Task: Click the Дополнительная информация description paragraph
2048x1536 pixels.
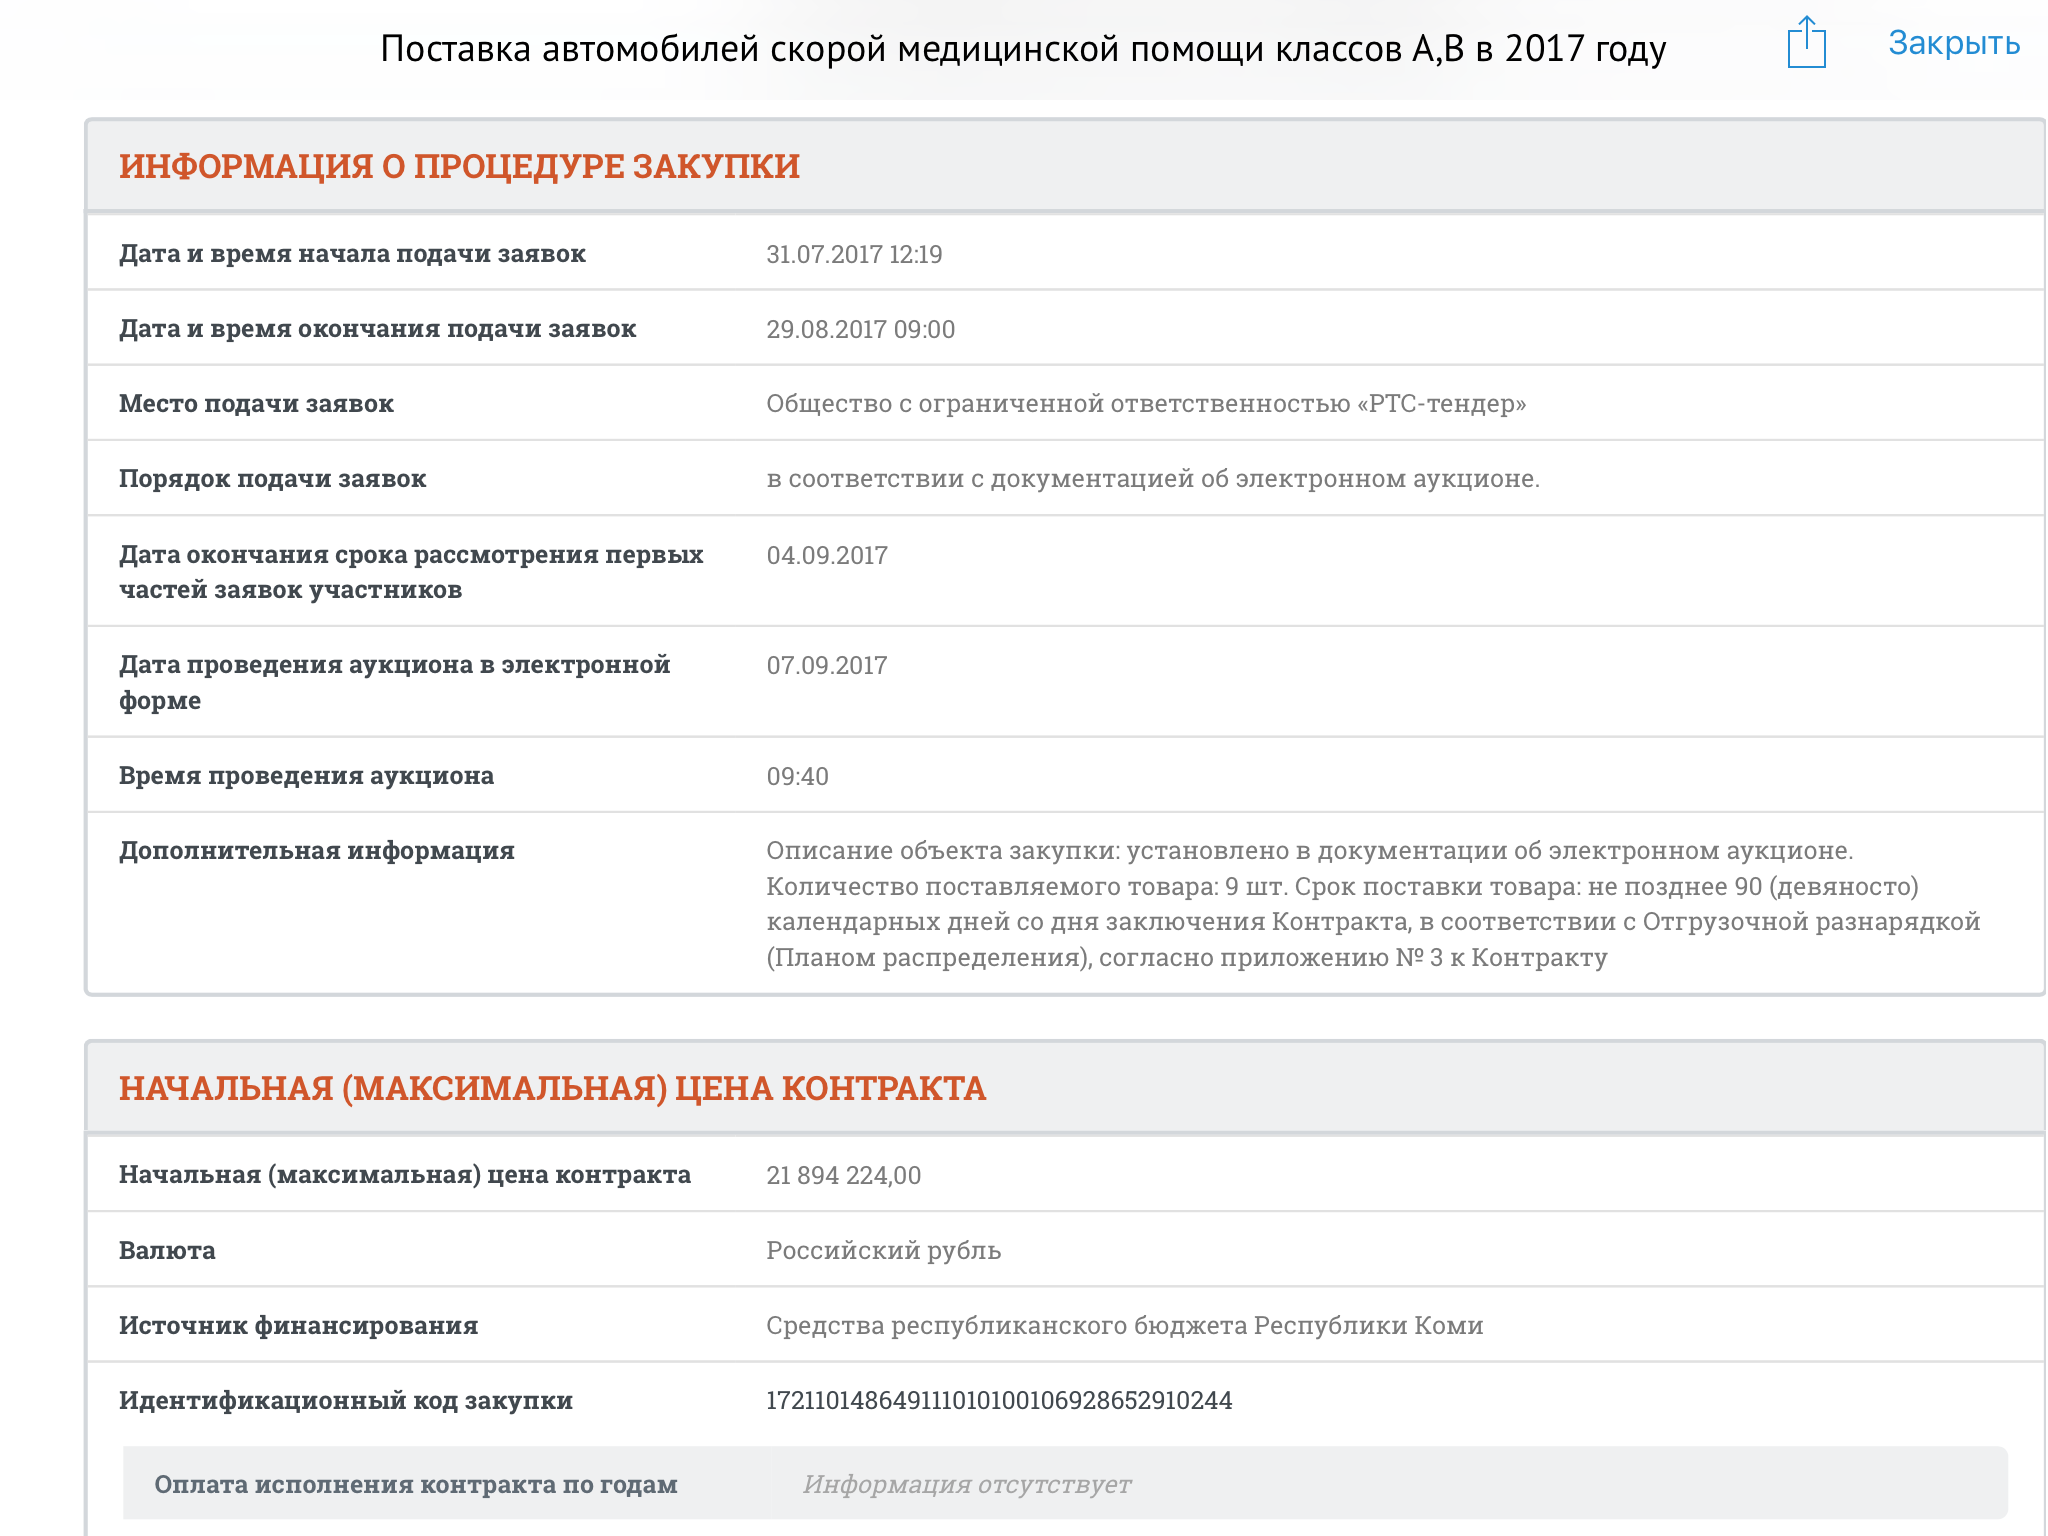Action: coord(1372,903)
